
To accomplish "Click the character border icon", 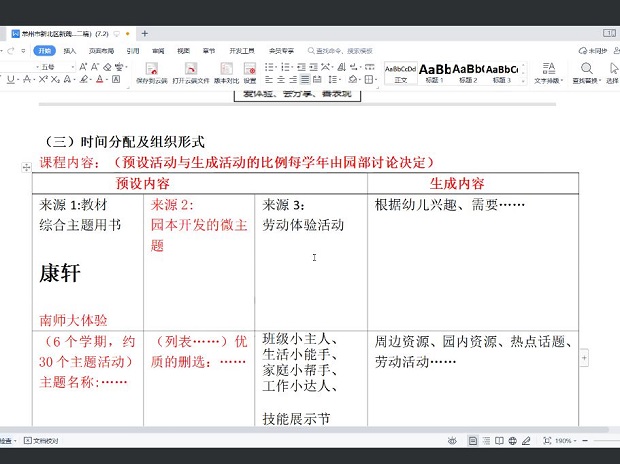I will click(116, 80).
